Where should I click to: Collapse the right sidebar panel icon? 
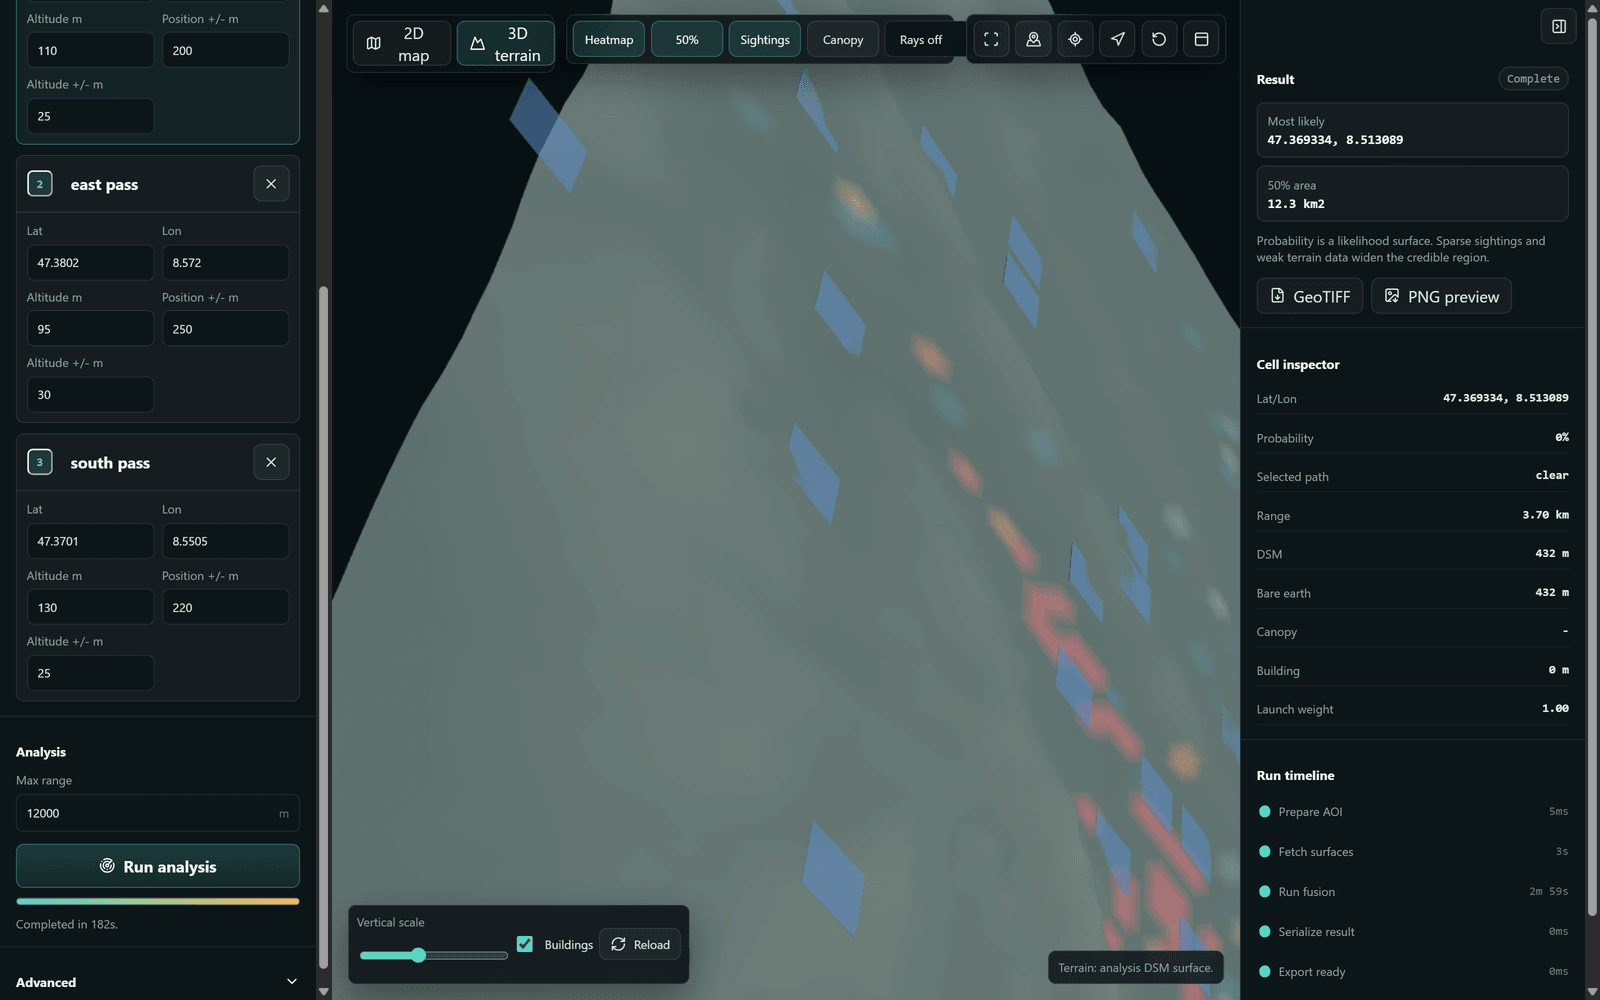(x=1559, y=26)
